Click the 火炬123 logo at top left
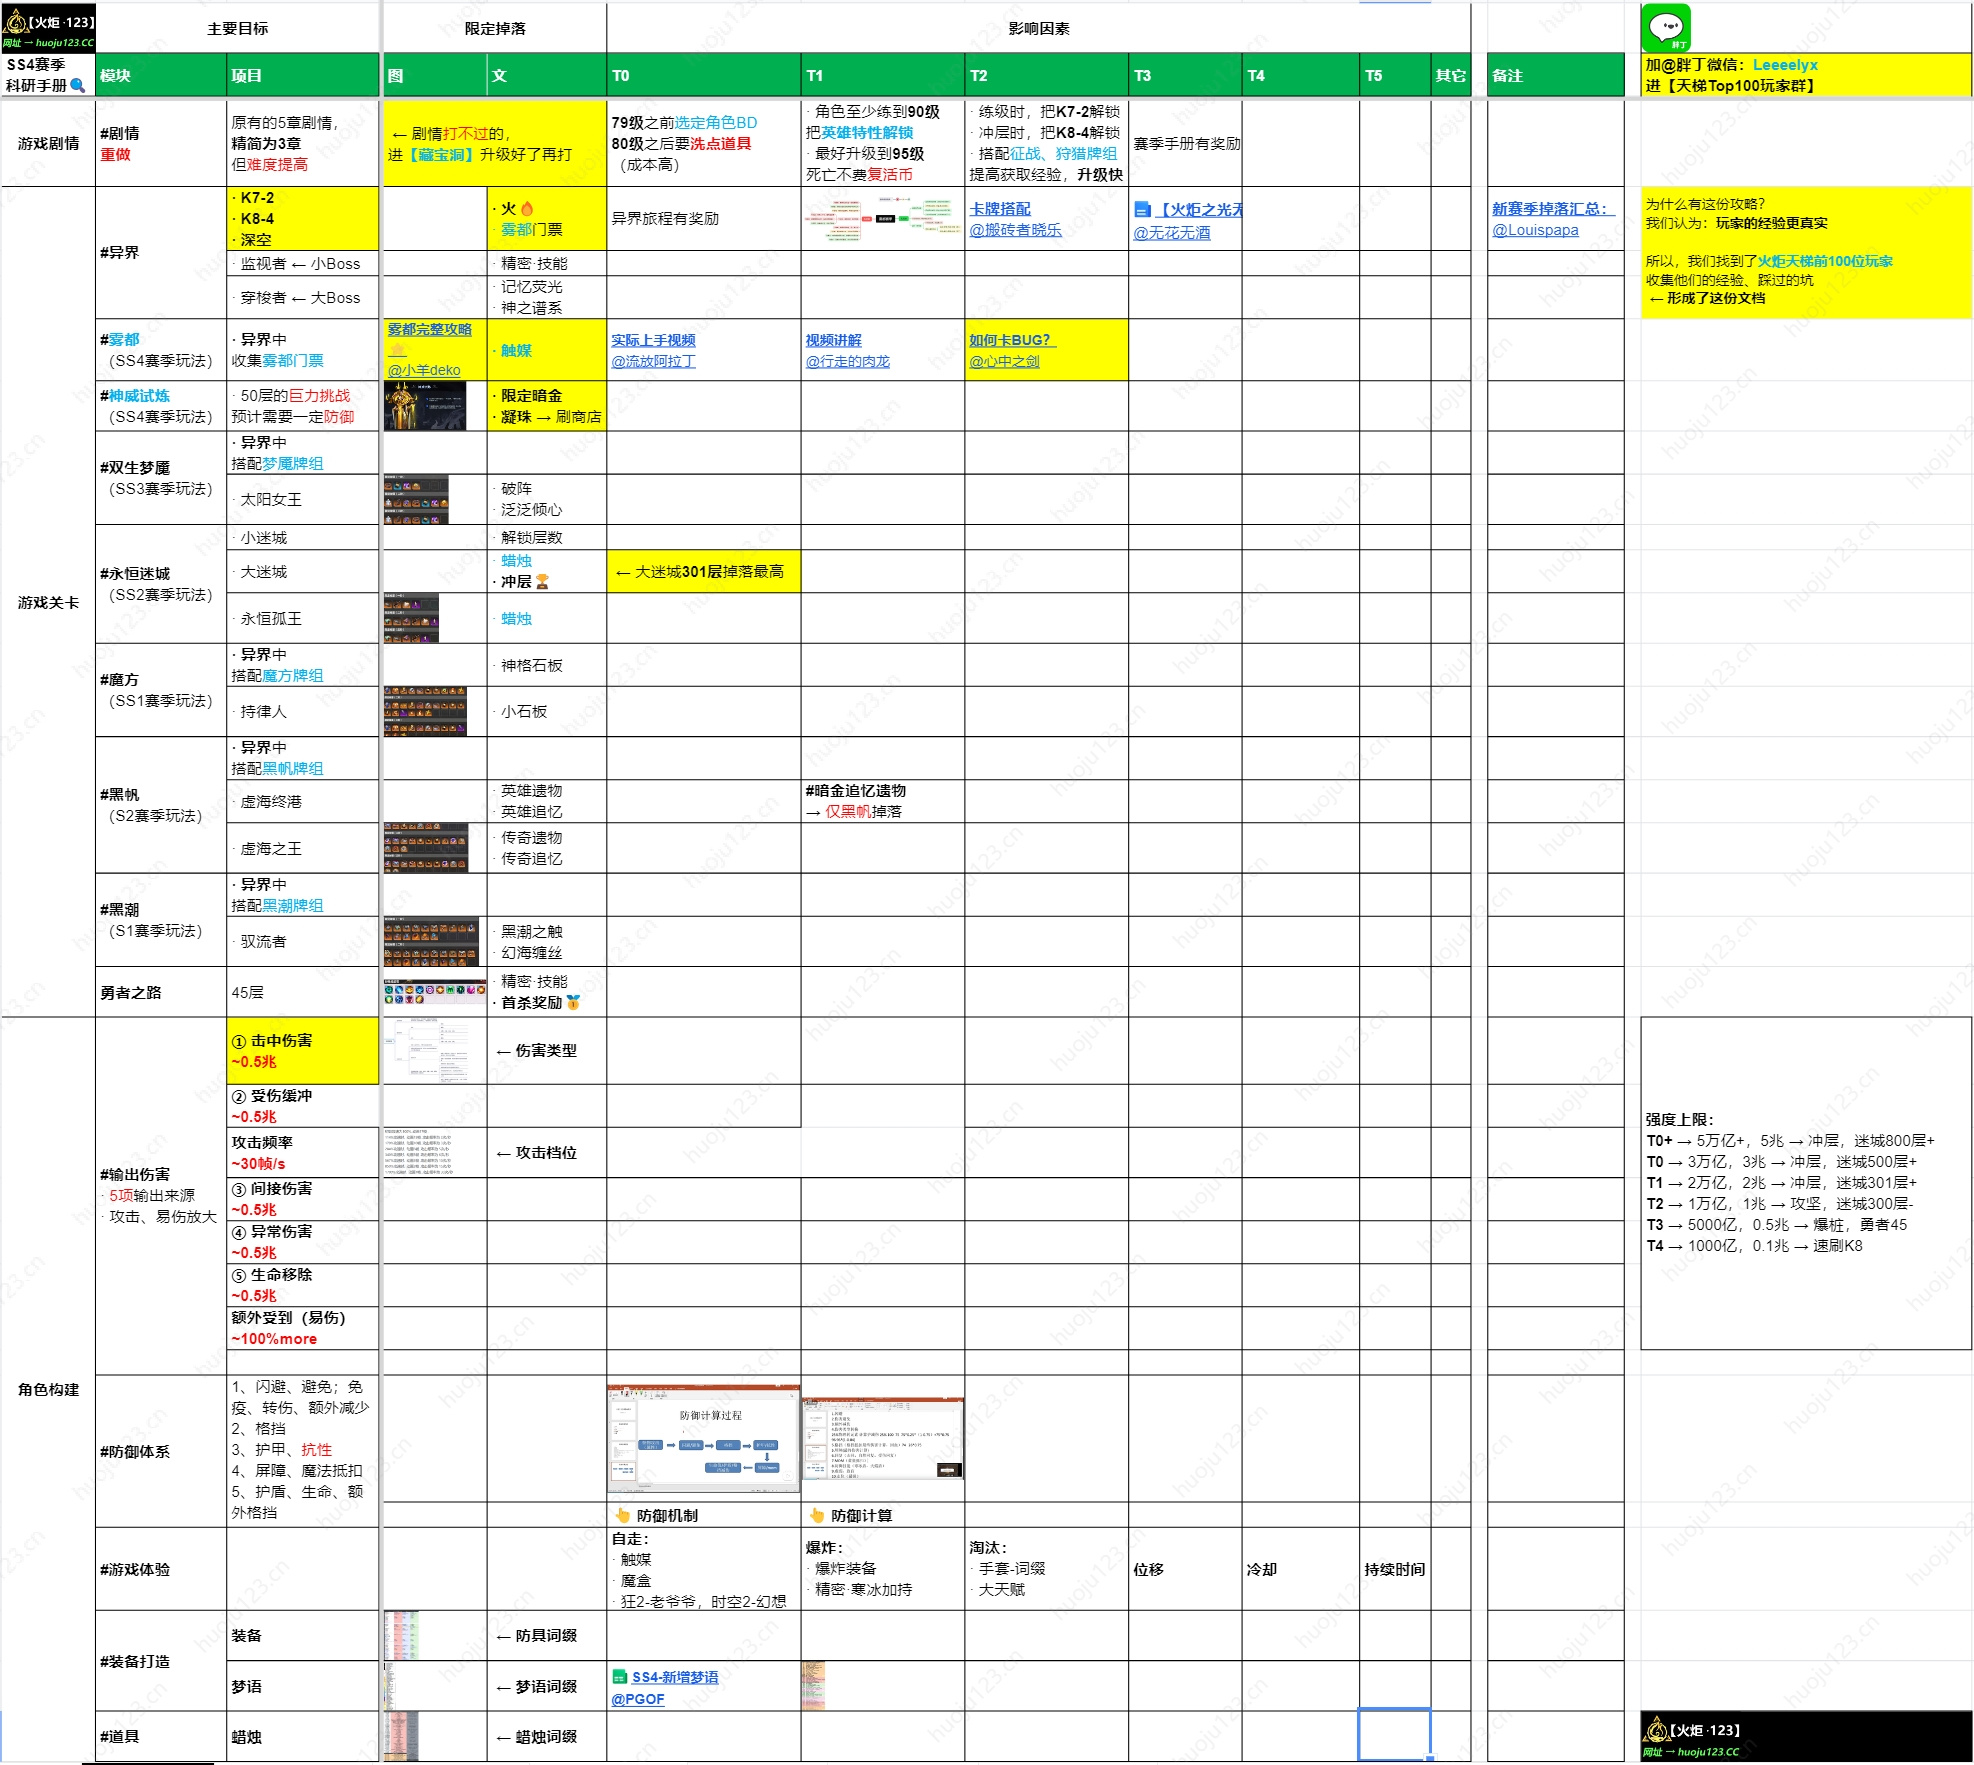 (x=48, y=28)
